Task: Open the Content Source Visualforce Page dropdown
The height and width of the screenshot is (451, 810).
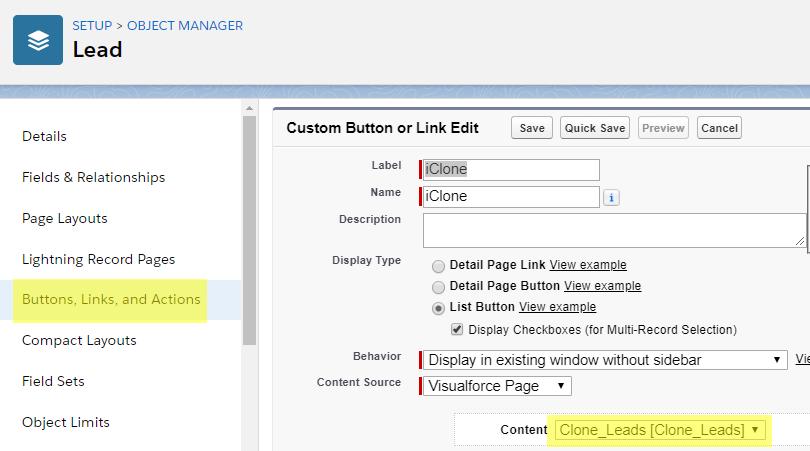Action: 497,386
